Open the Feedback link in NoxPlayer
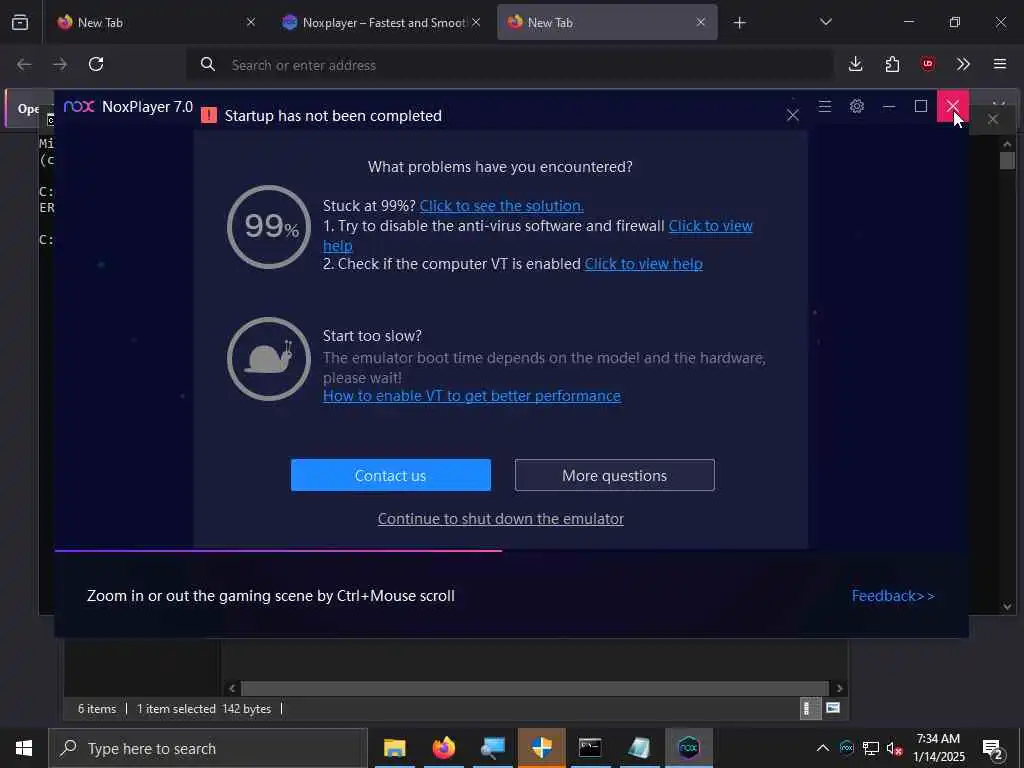Screen dimensions: 1024x768 [893, 596]
